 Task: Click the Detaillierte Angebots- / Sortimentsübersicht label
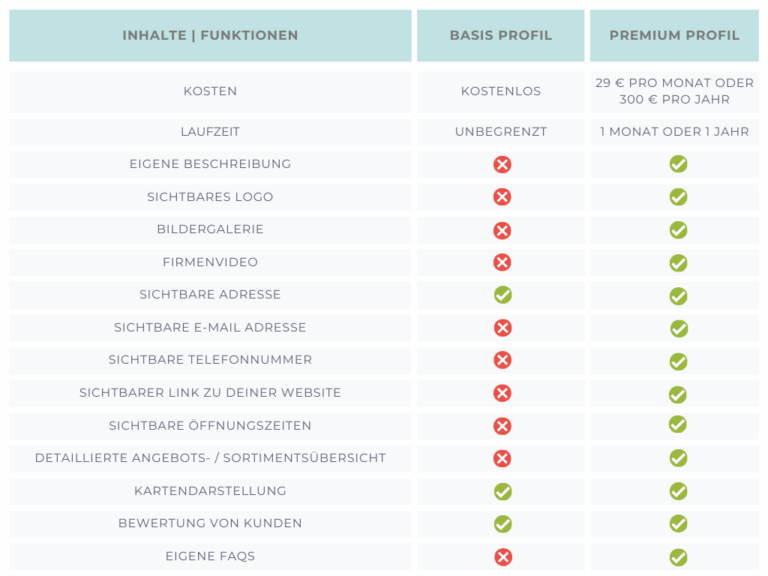point(210,458)
